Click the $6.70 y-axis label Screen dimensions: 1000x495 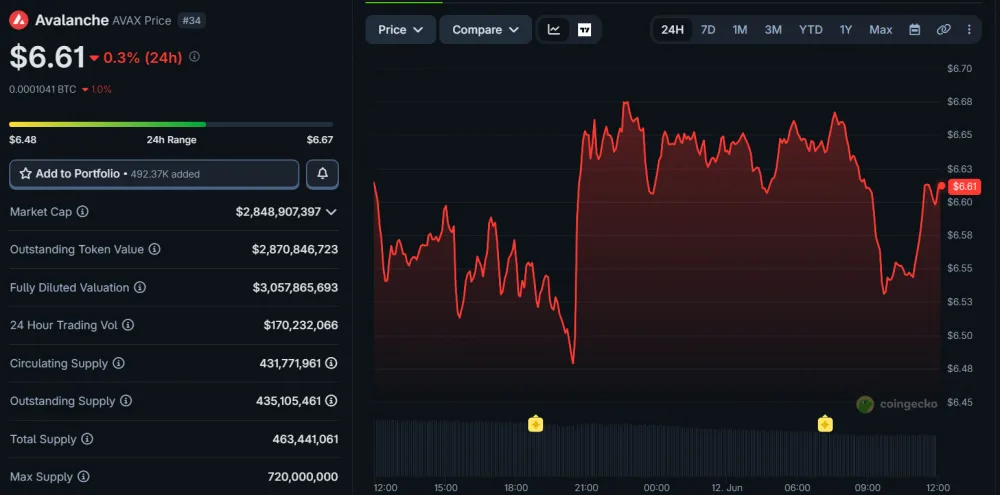tap(959, 68)
